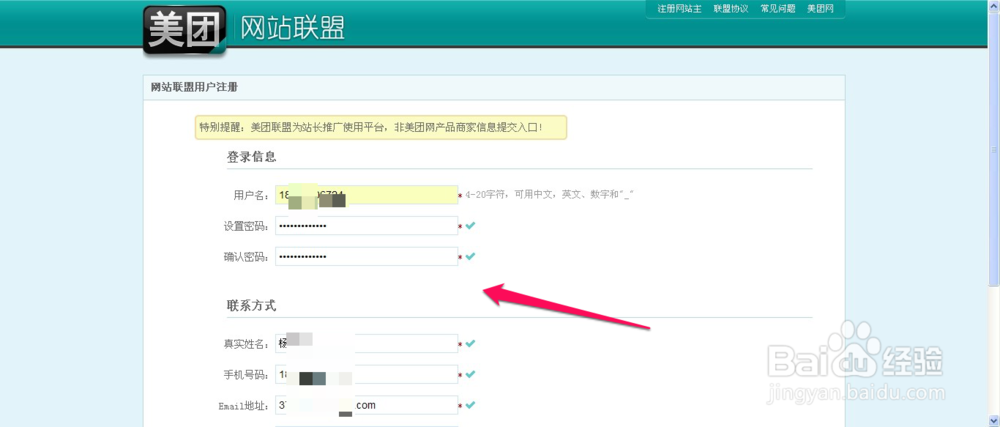Click the 登录信息 section heading

coord(251,157)
